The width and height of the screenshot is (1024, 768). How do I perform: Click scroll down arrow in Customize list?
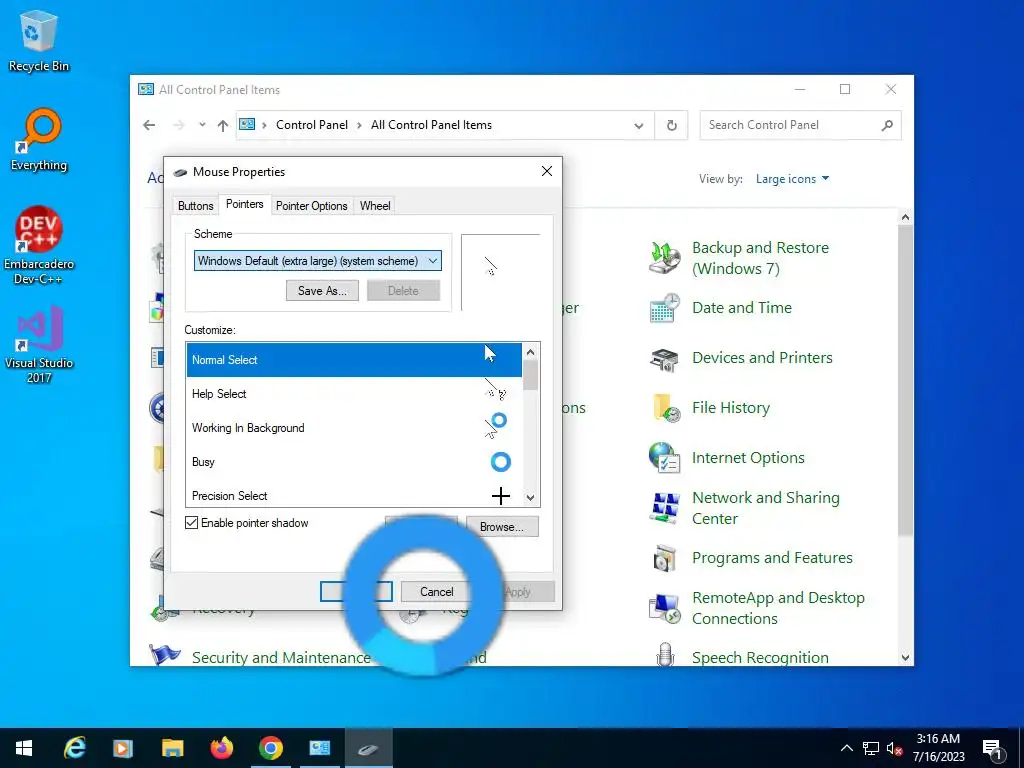pyautogui.click(x=530, y=498)
